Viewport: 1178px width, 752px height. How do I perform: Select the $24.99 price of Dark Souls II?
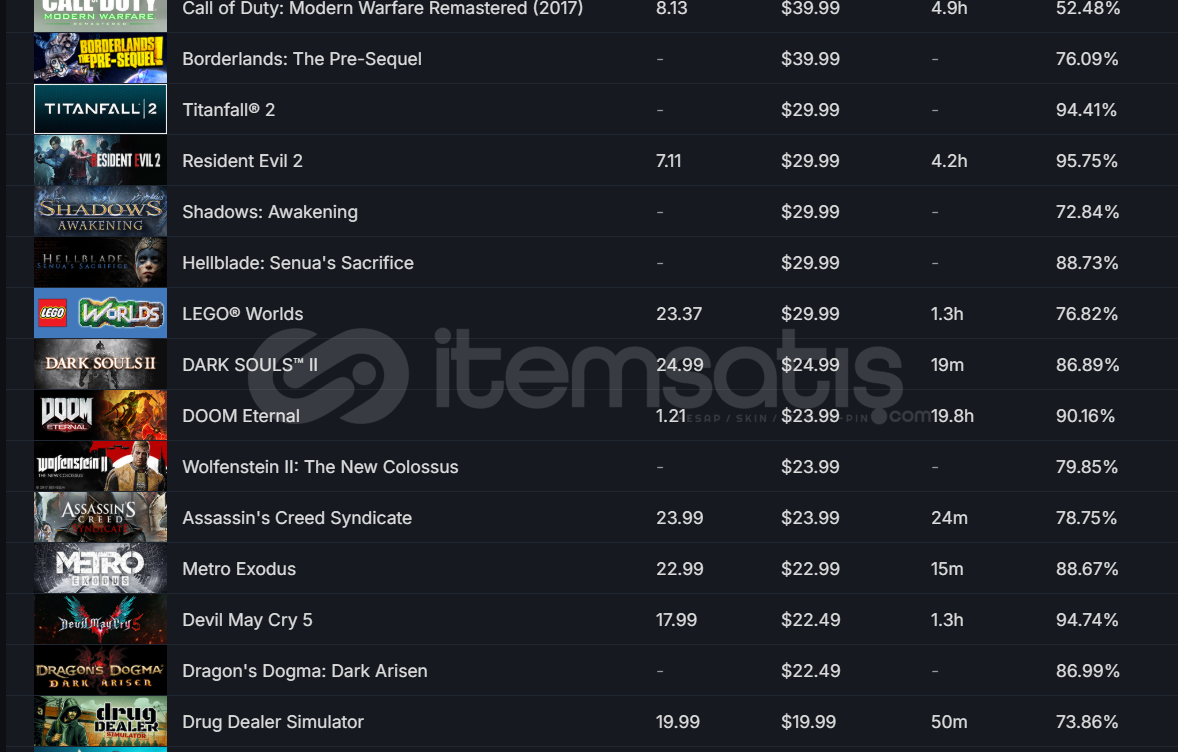tap(810, 364)
